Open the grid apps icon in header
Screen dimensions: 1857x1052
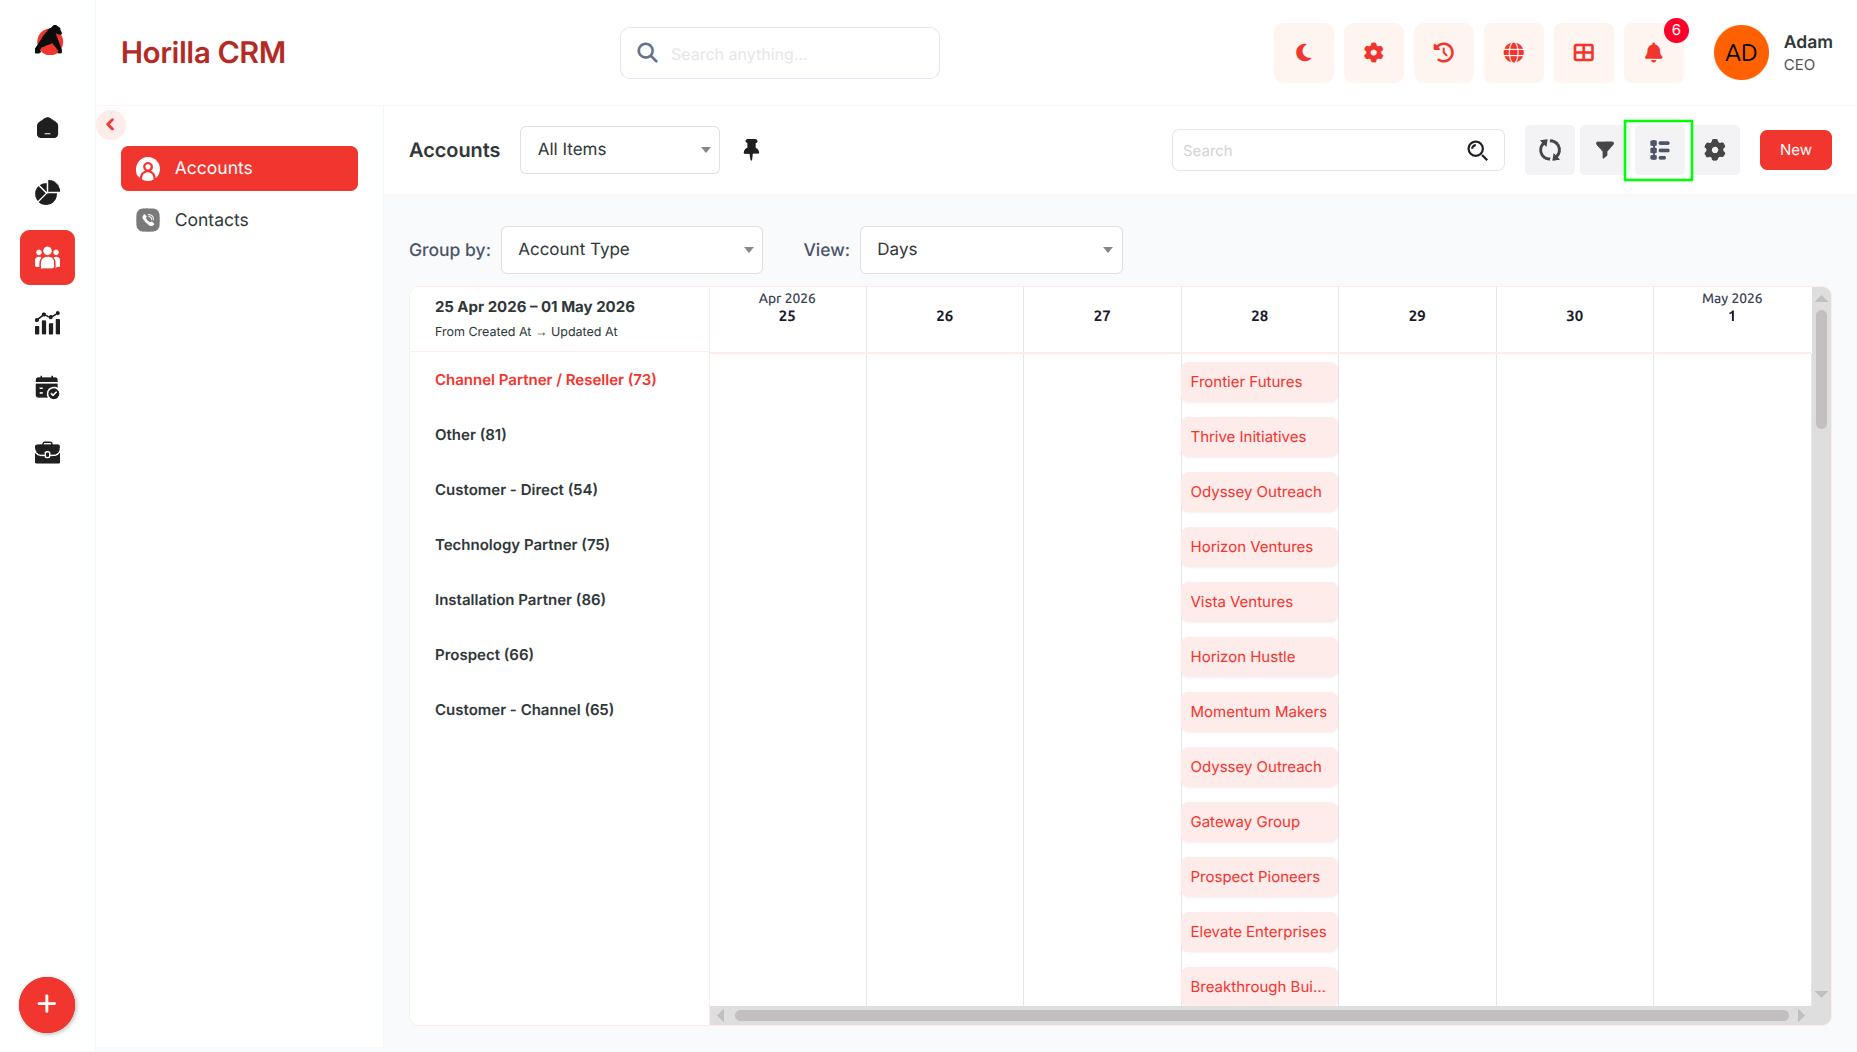[x=1583, y=53]
